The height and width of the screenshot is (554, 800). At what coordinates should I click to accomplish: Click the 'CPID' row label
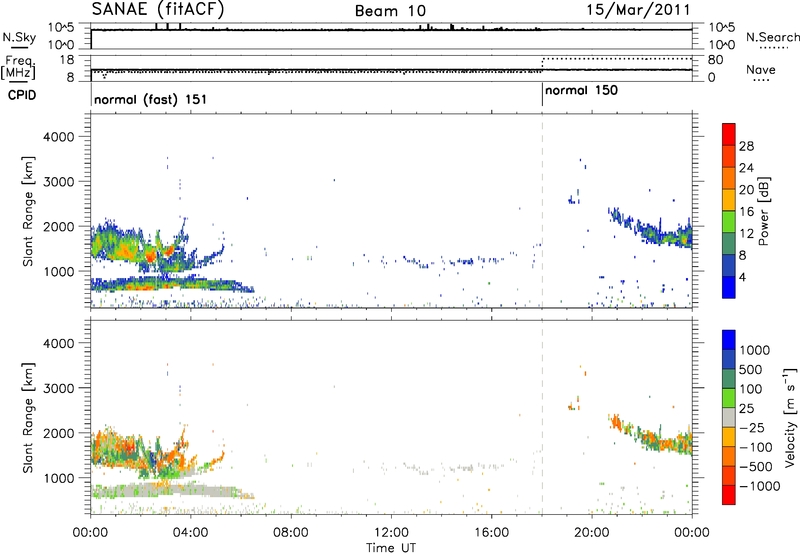tap(22, 95)
